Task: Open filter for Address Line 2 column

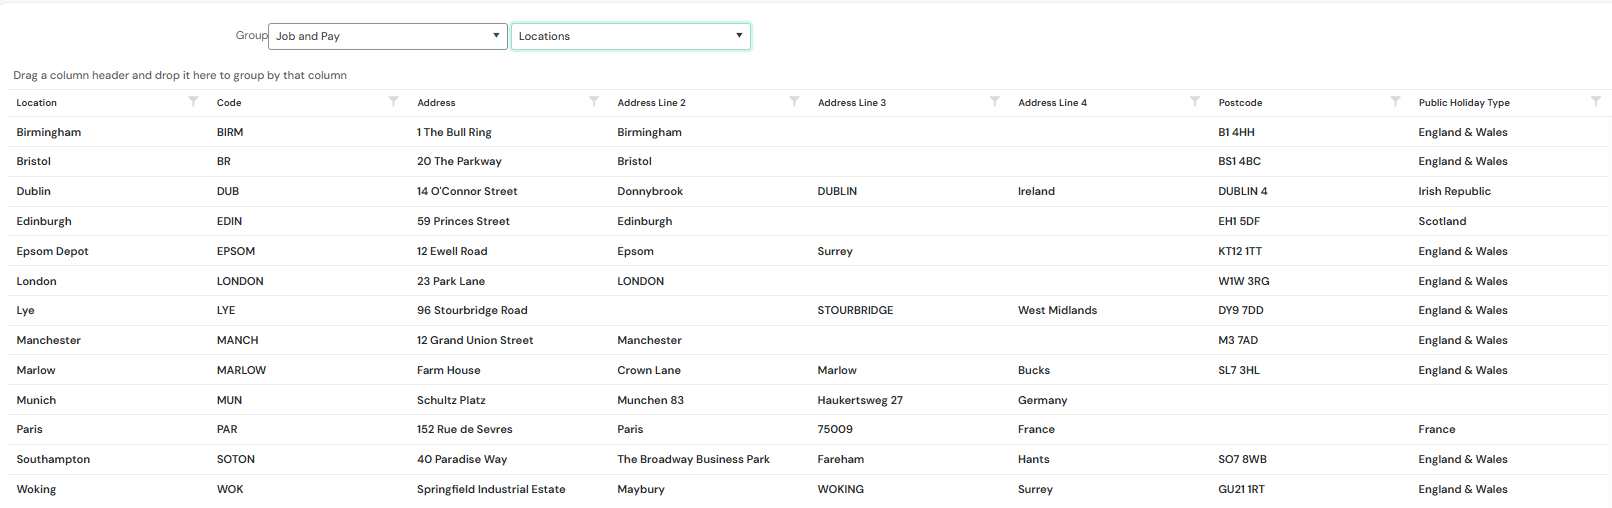Action: 794,102
